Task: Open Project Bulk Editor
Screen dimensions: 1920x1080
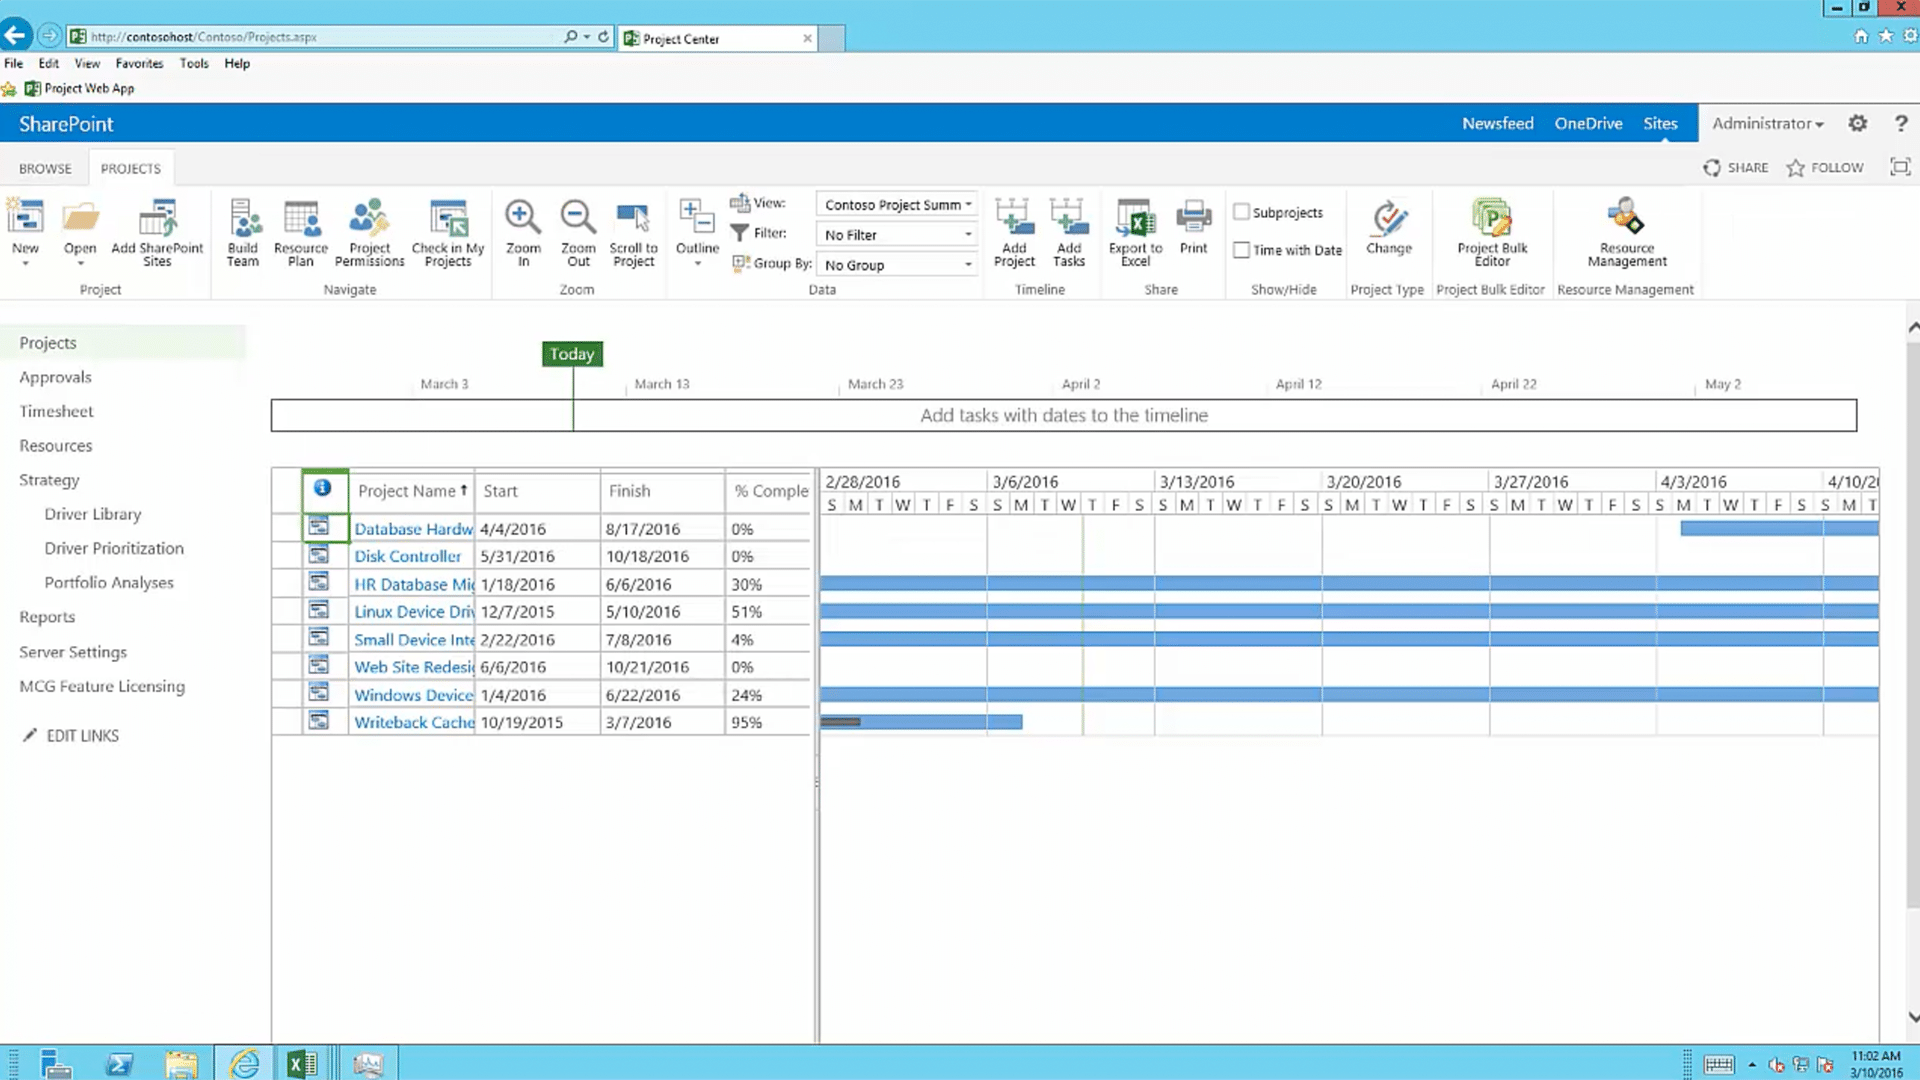Action: click(x=1492, y=233)
